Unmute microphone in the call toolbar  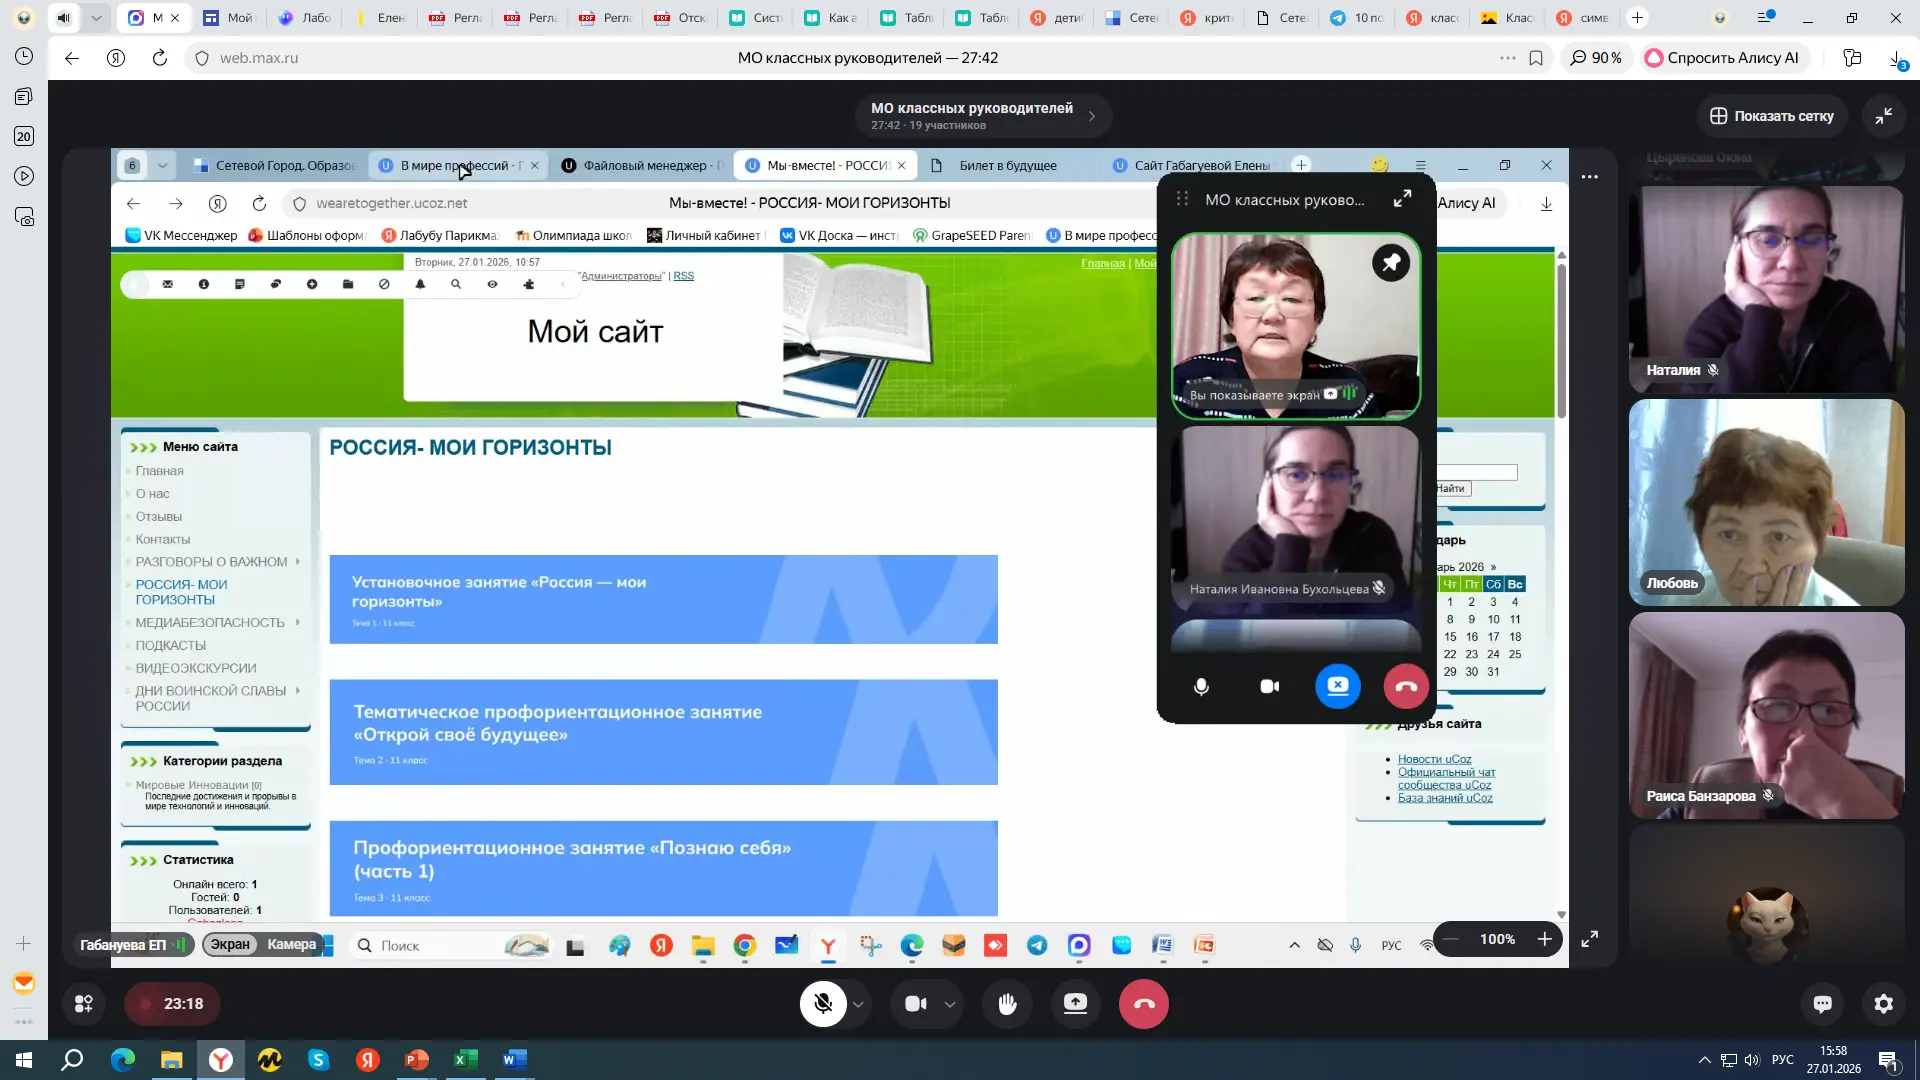pos(823,1004)
